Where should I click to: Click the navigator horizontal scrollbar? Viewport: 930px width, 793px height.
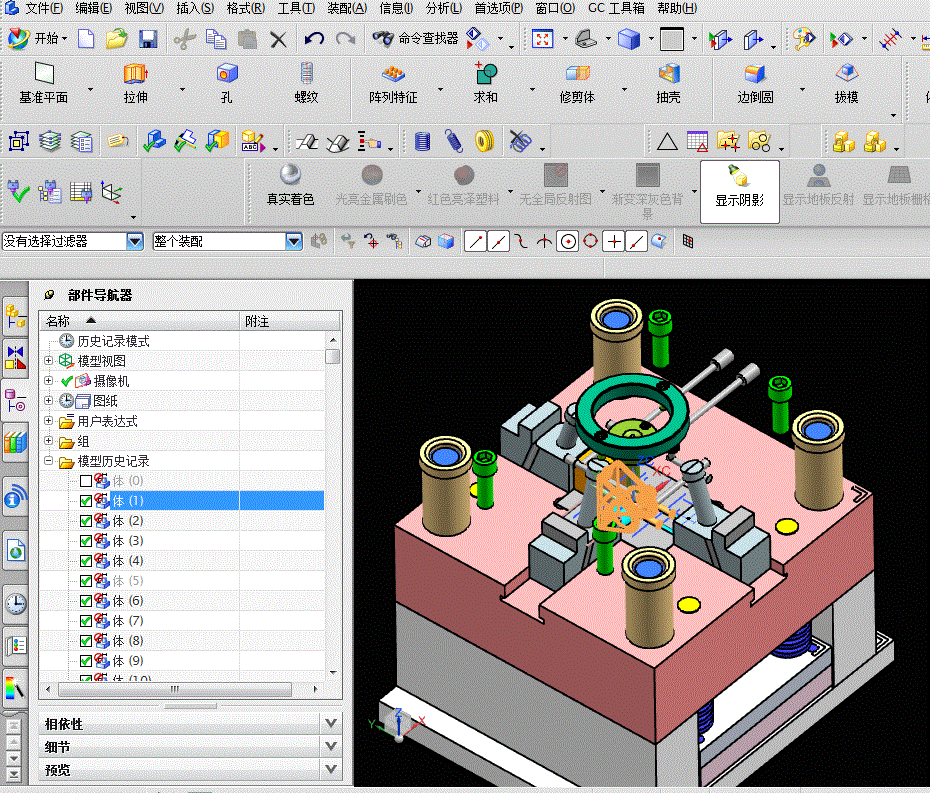tap(175, 689)
